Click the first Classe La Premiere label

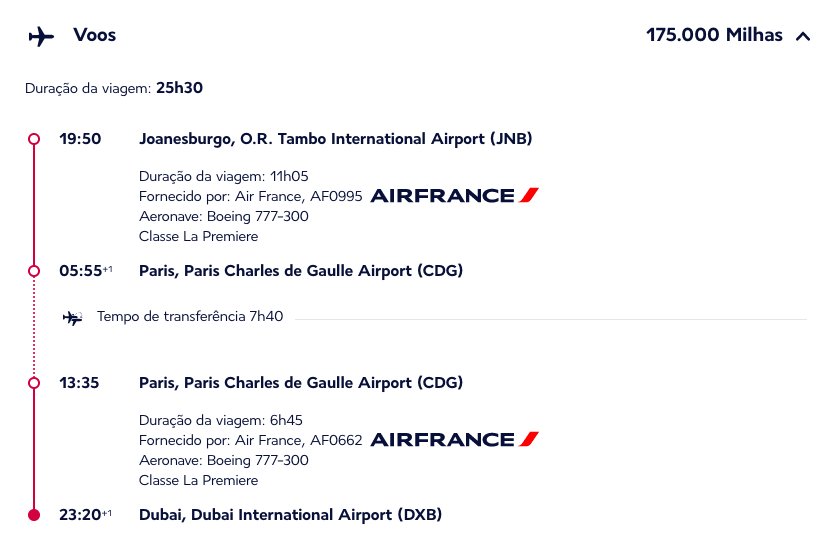click(x=199, y=236)
